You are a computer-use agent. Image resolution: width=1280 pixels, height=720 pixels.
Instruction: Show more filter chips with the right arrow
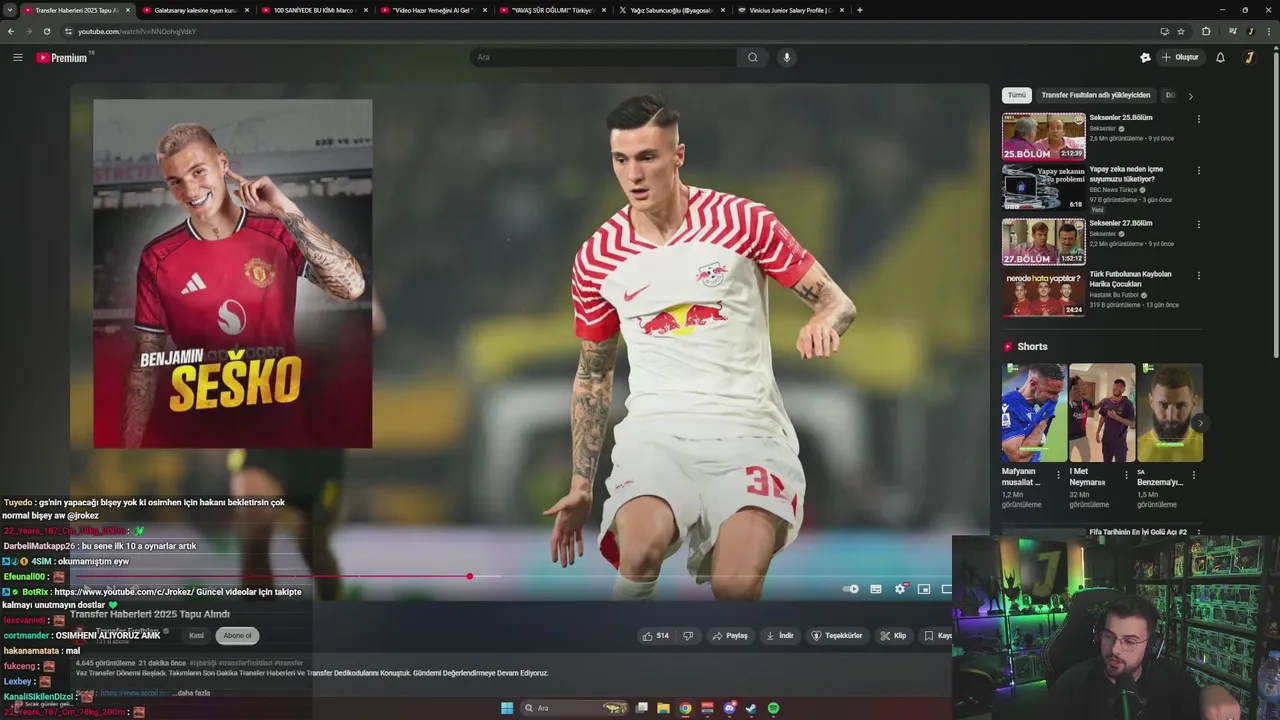(1190, 96)
